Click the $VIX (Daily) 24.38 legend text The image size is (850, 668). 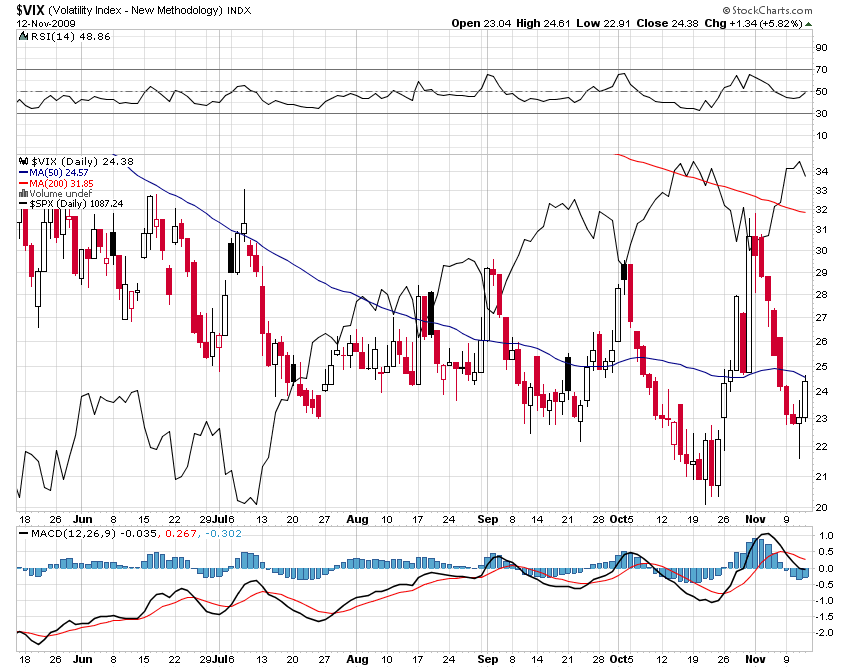tap(82, 162)
